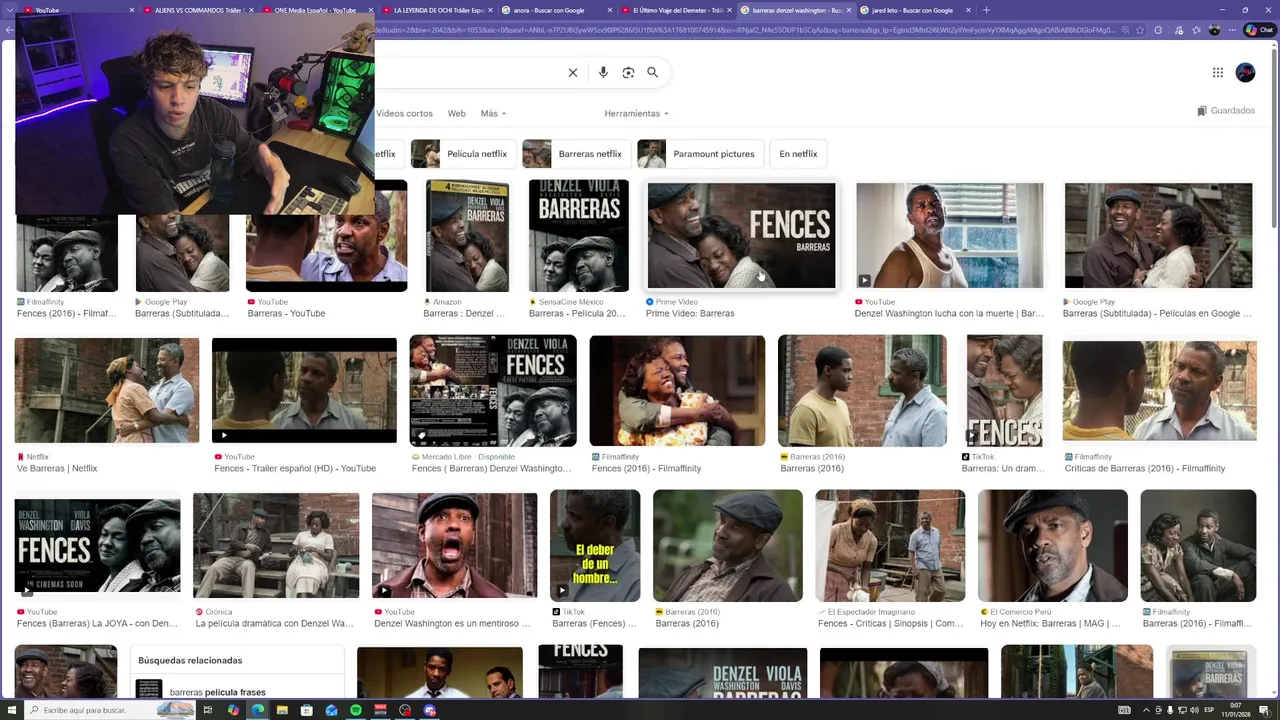Switch to LA LEYENDA DE OCHI Tráiler tab
This screenshot has width=1280, height=720.
[x=438, y=10]
